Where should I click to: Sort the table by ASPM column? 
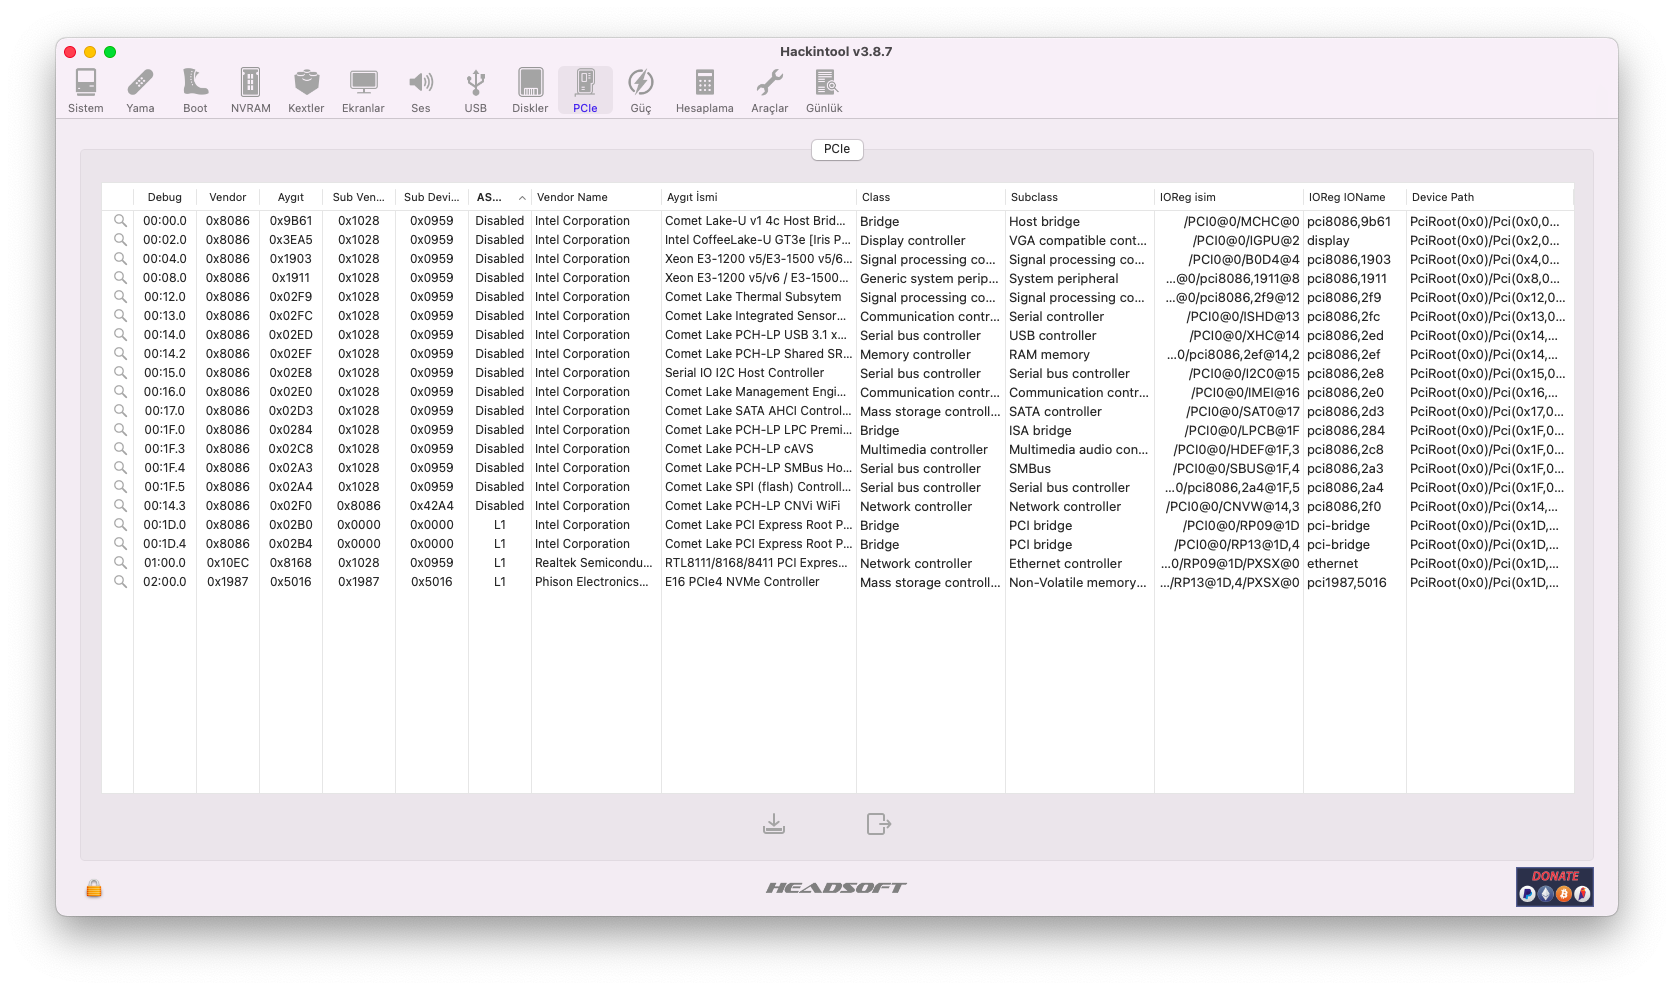pos(499,198)
